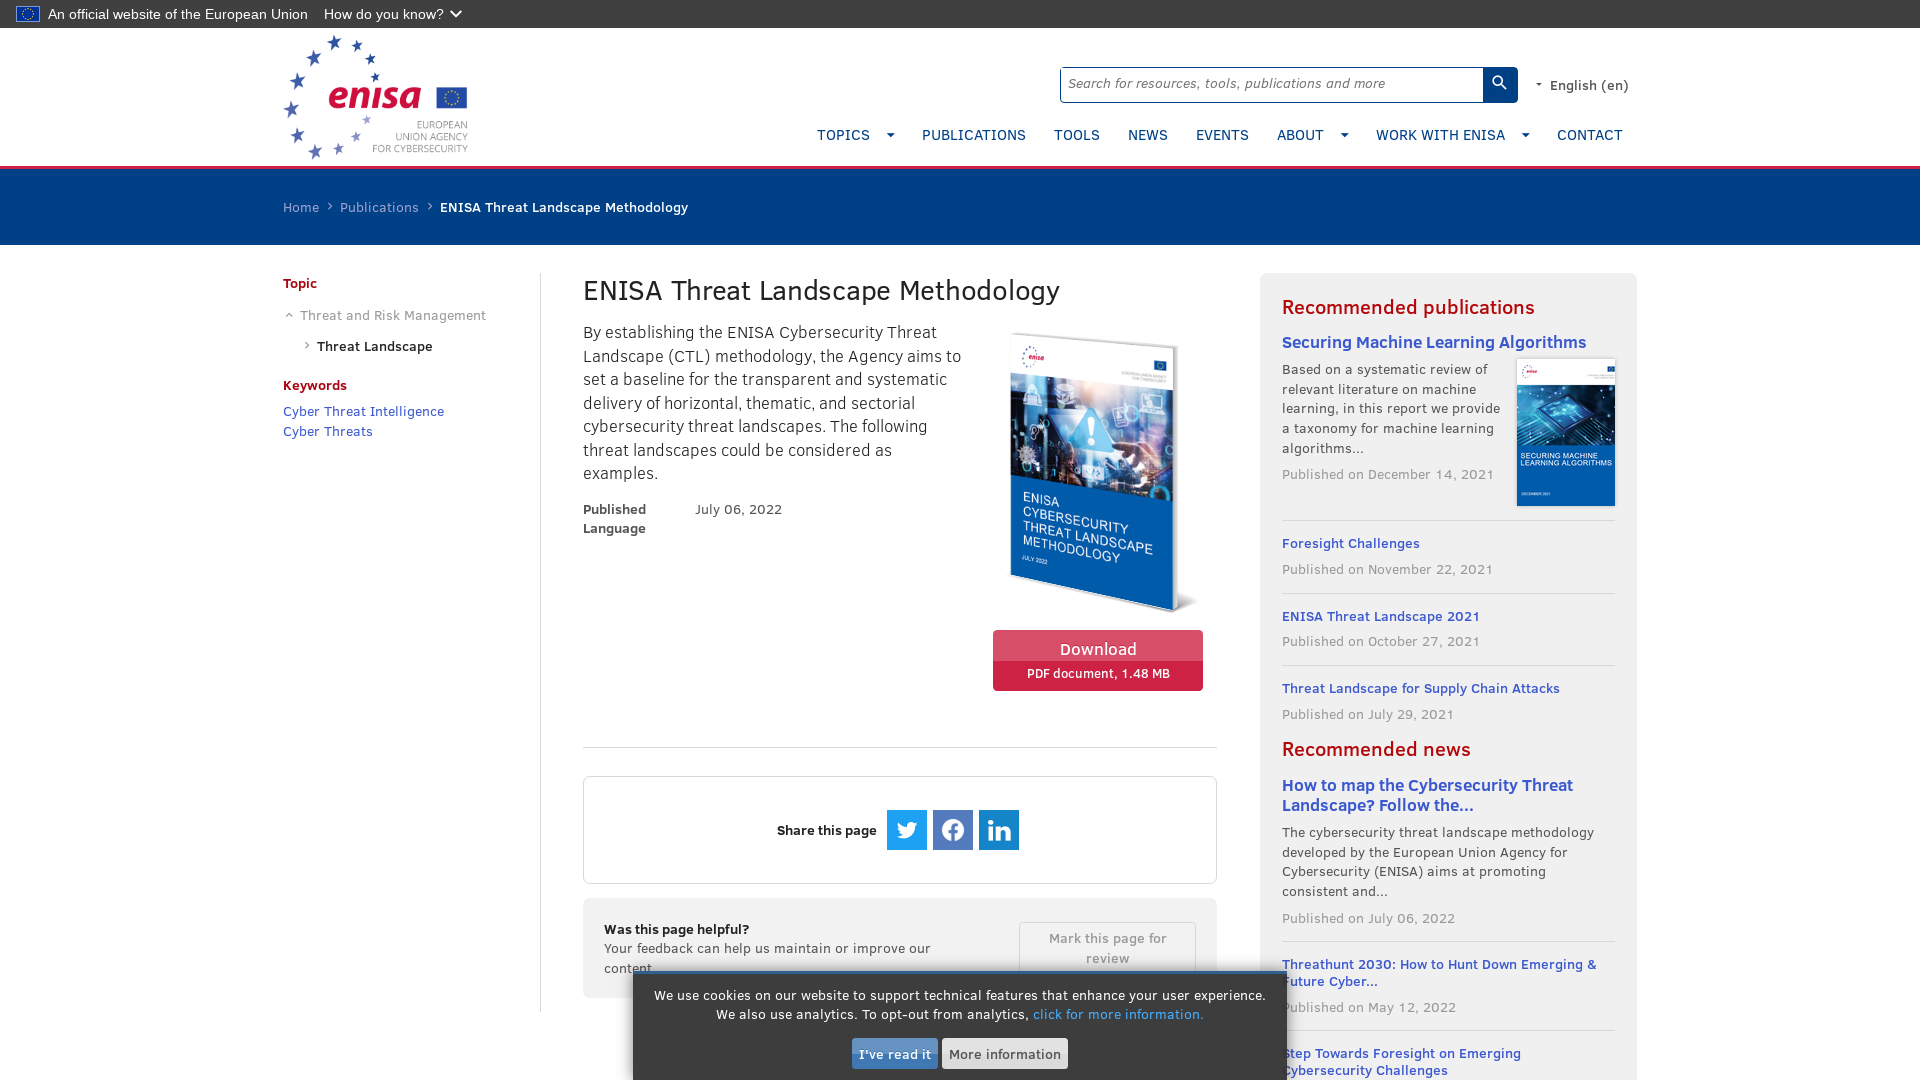Go to the NEWS section
Image resolution: width=1920 pixels, height=1080 pixels.
pos(1147,135)
